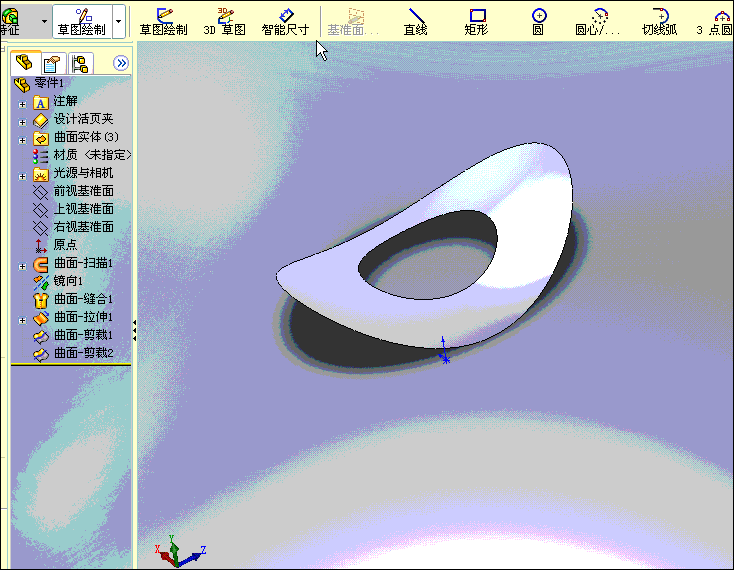Image resolution: width=734 pixels, height=570 pixels.
Task: Select the 曲面-剪裁1 trim feature
Action: (73, 336)
